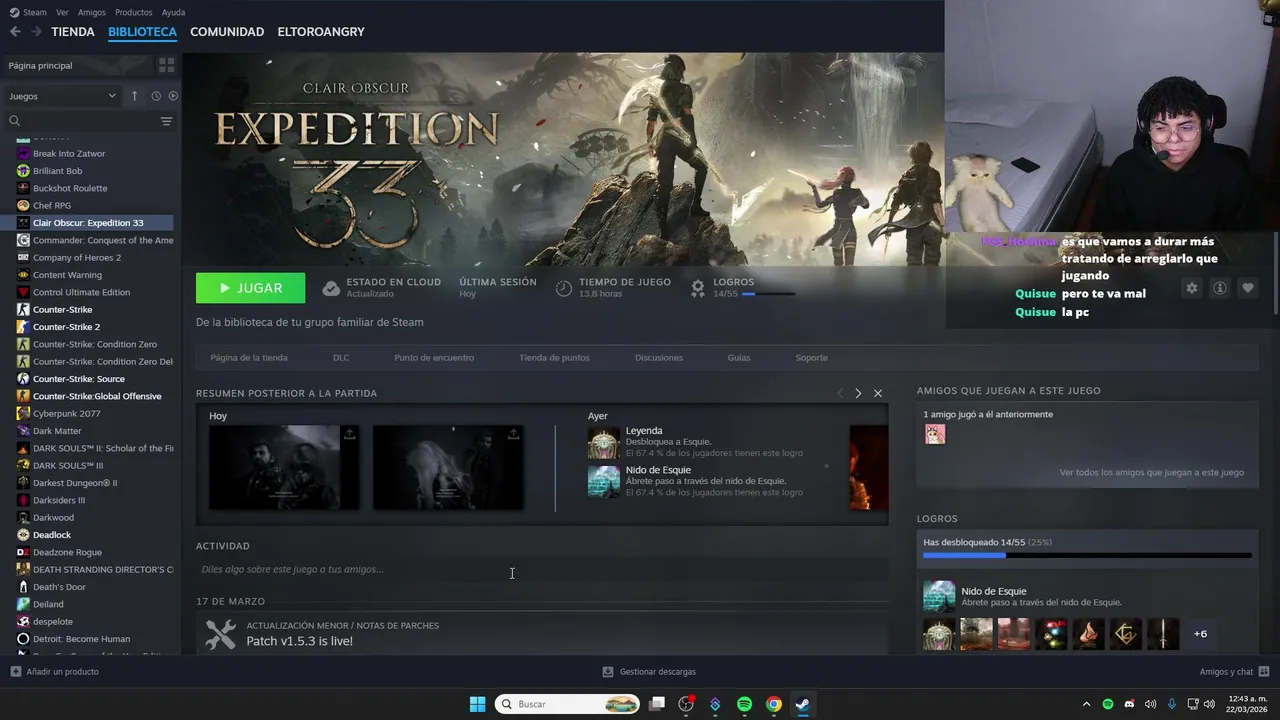Open the Juegos filter dropdown
This screenshot has height=720, width=1280.
(x=62, y=96)
